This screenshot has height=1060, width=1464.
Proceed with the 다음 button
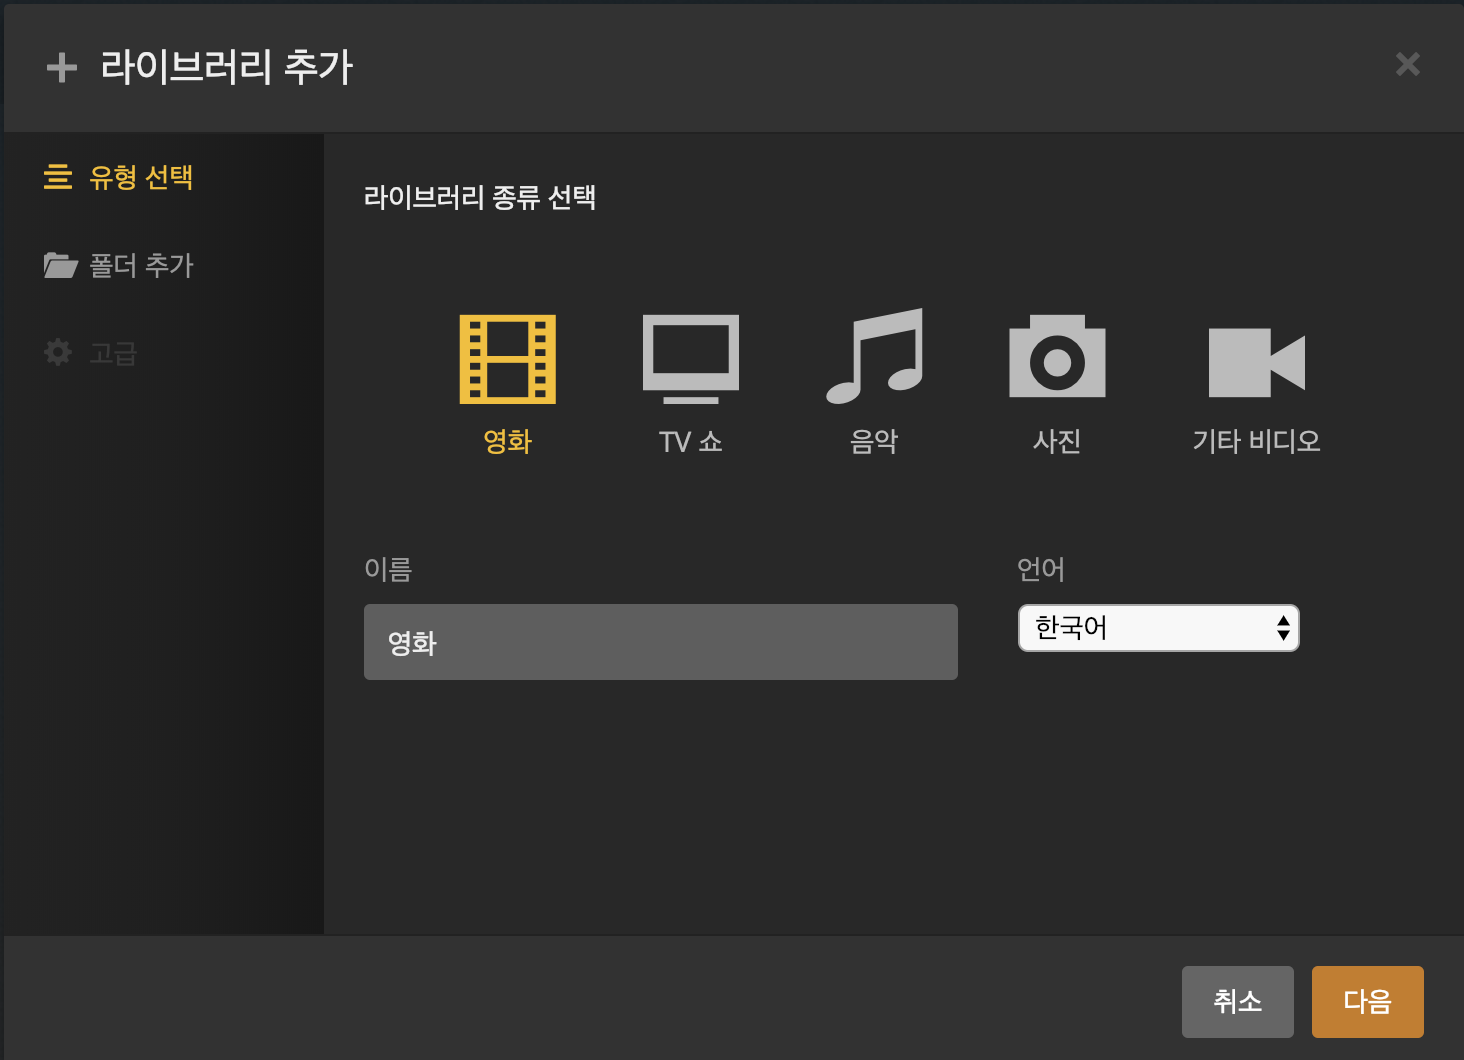tap(1368, 1002)
